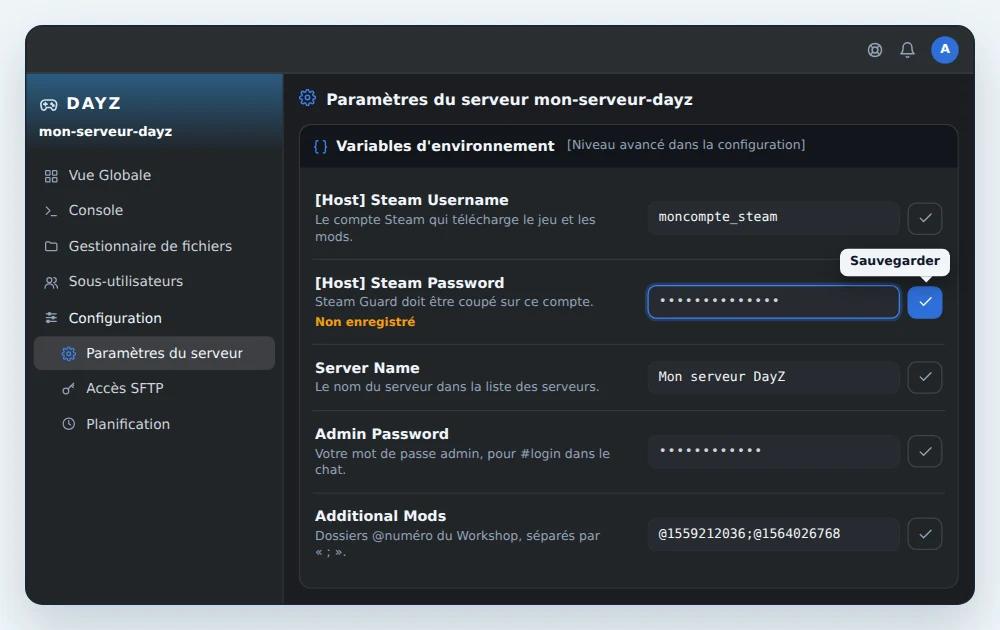Click the Planification clock icon
Screen dimensions: 1000x630
click(x=68, y=423)
